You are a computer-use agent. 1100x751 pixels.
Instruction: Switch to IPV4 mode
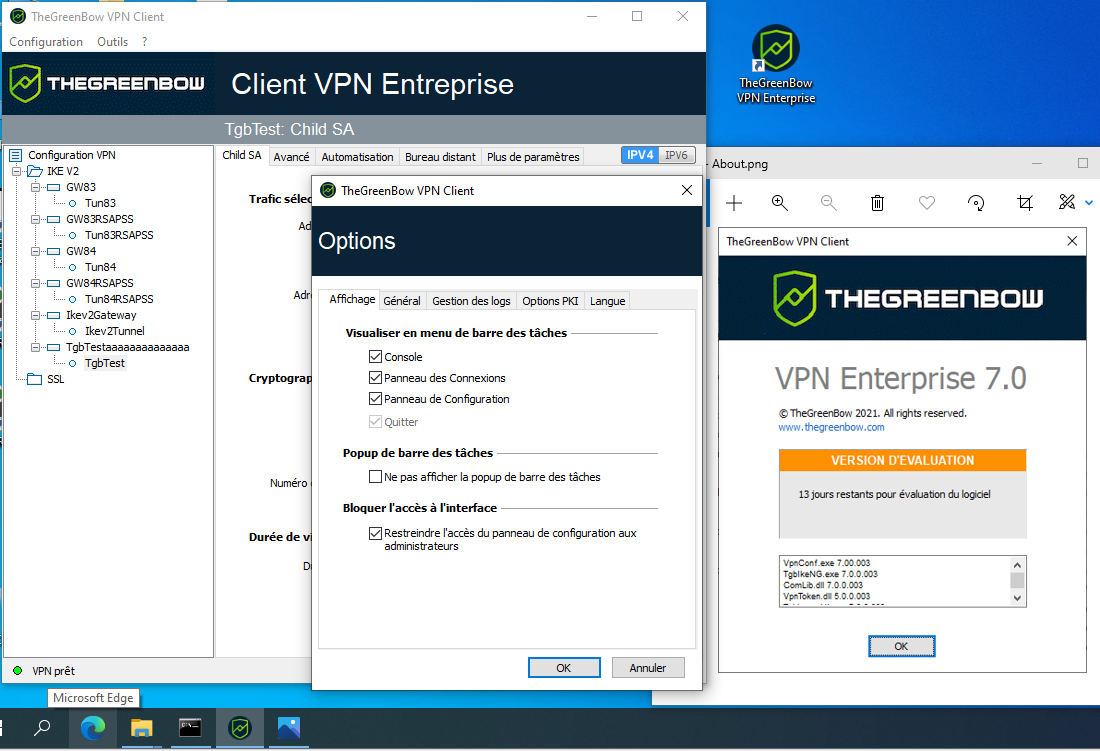pyautogui.click(x=640, y=155)
